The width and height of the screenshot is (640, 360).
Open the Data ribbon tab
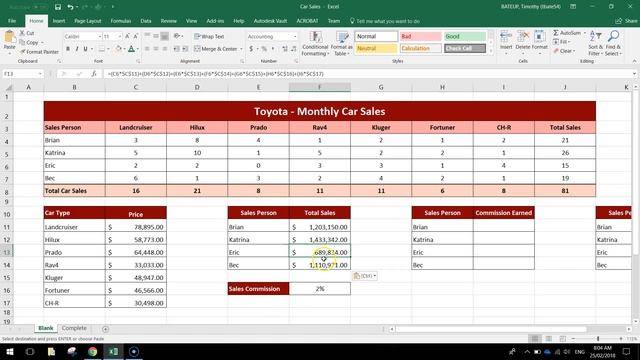(x=146, y=21)
